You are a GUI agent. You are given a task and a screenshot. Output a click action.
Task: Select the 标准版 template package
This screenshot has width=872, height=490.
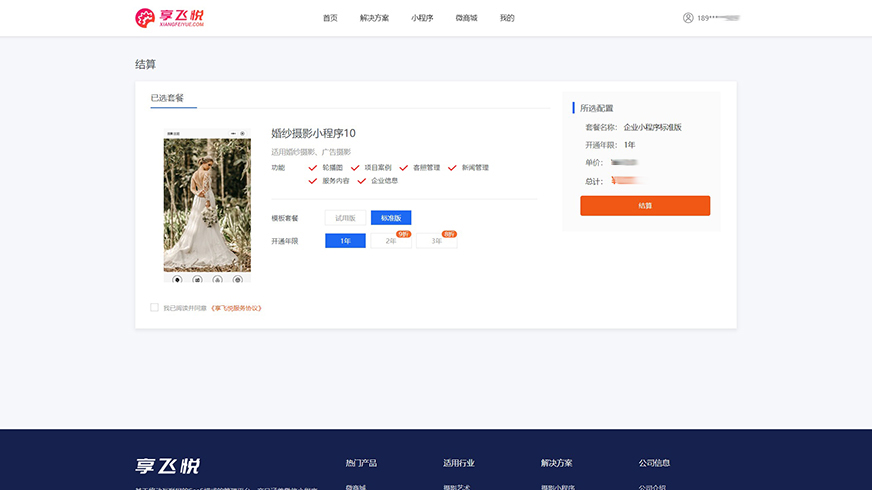[391, 217]
